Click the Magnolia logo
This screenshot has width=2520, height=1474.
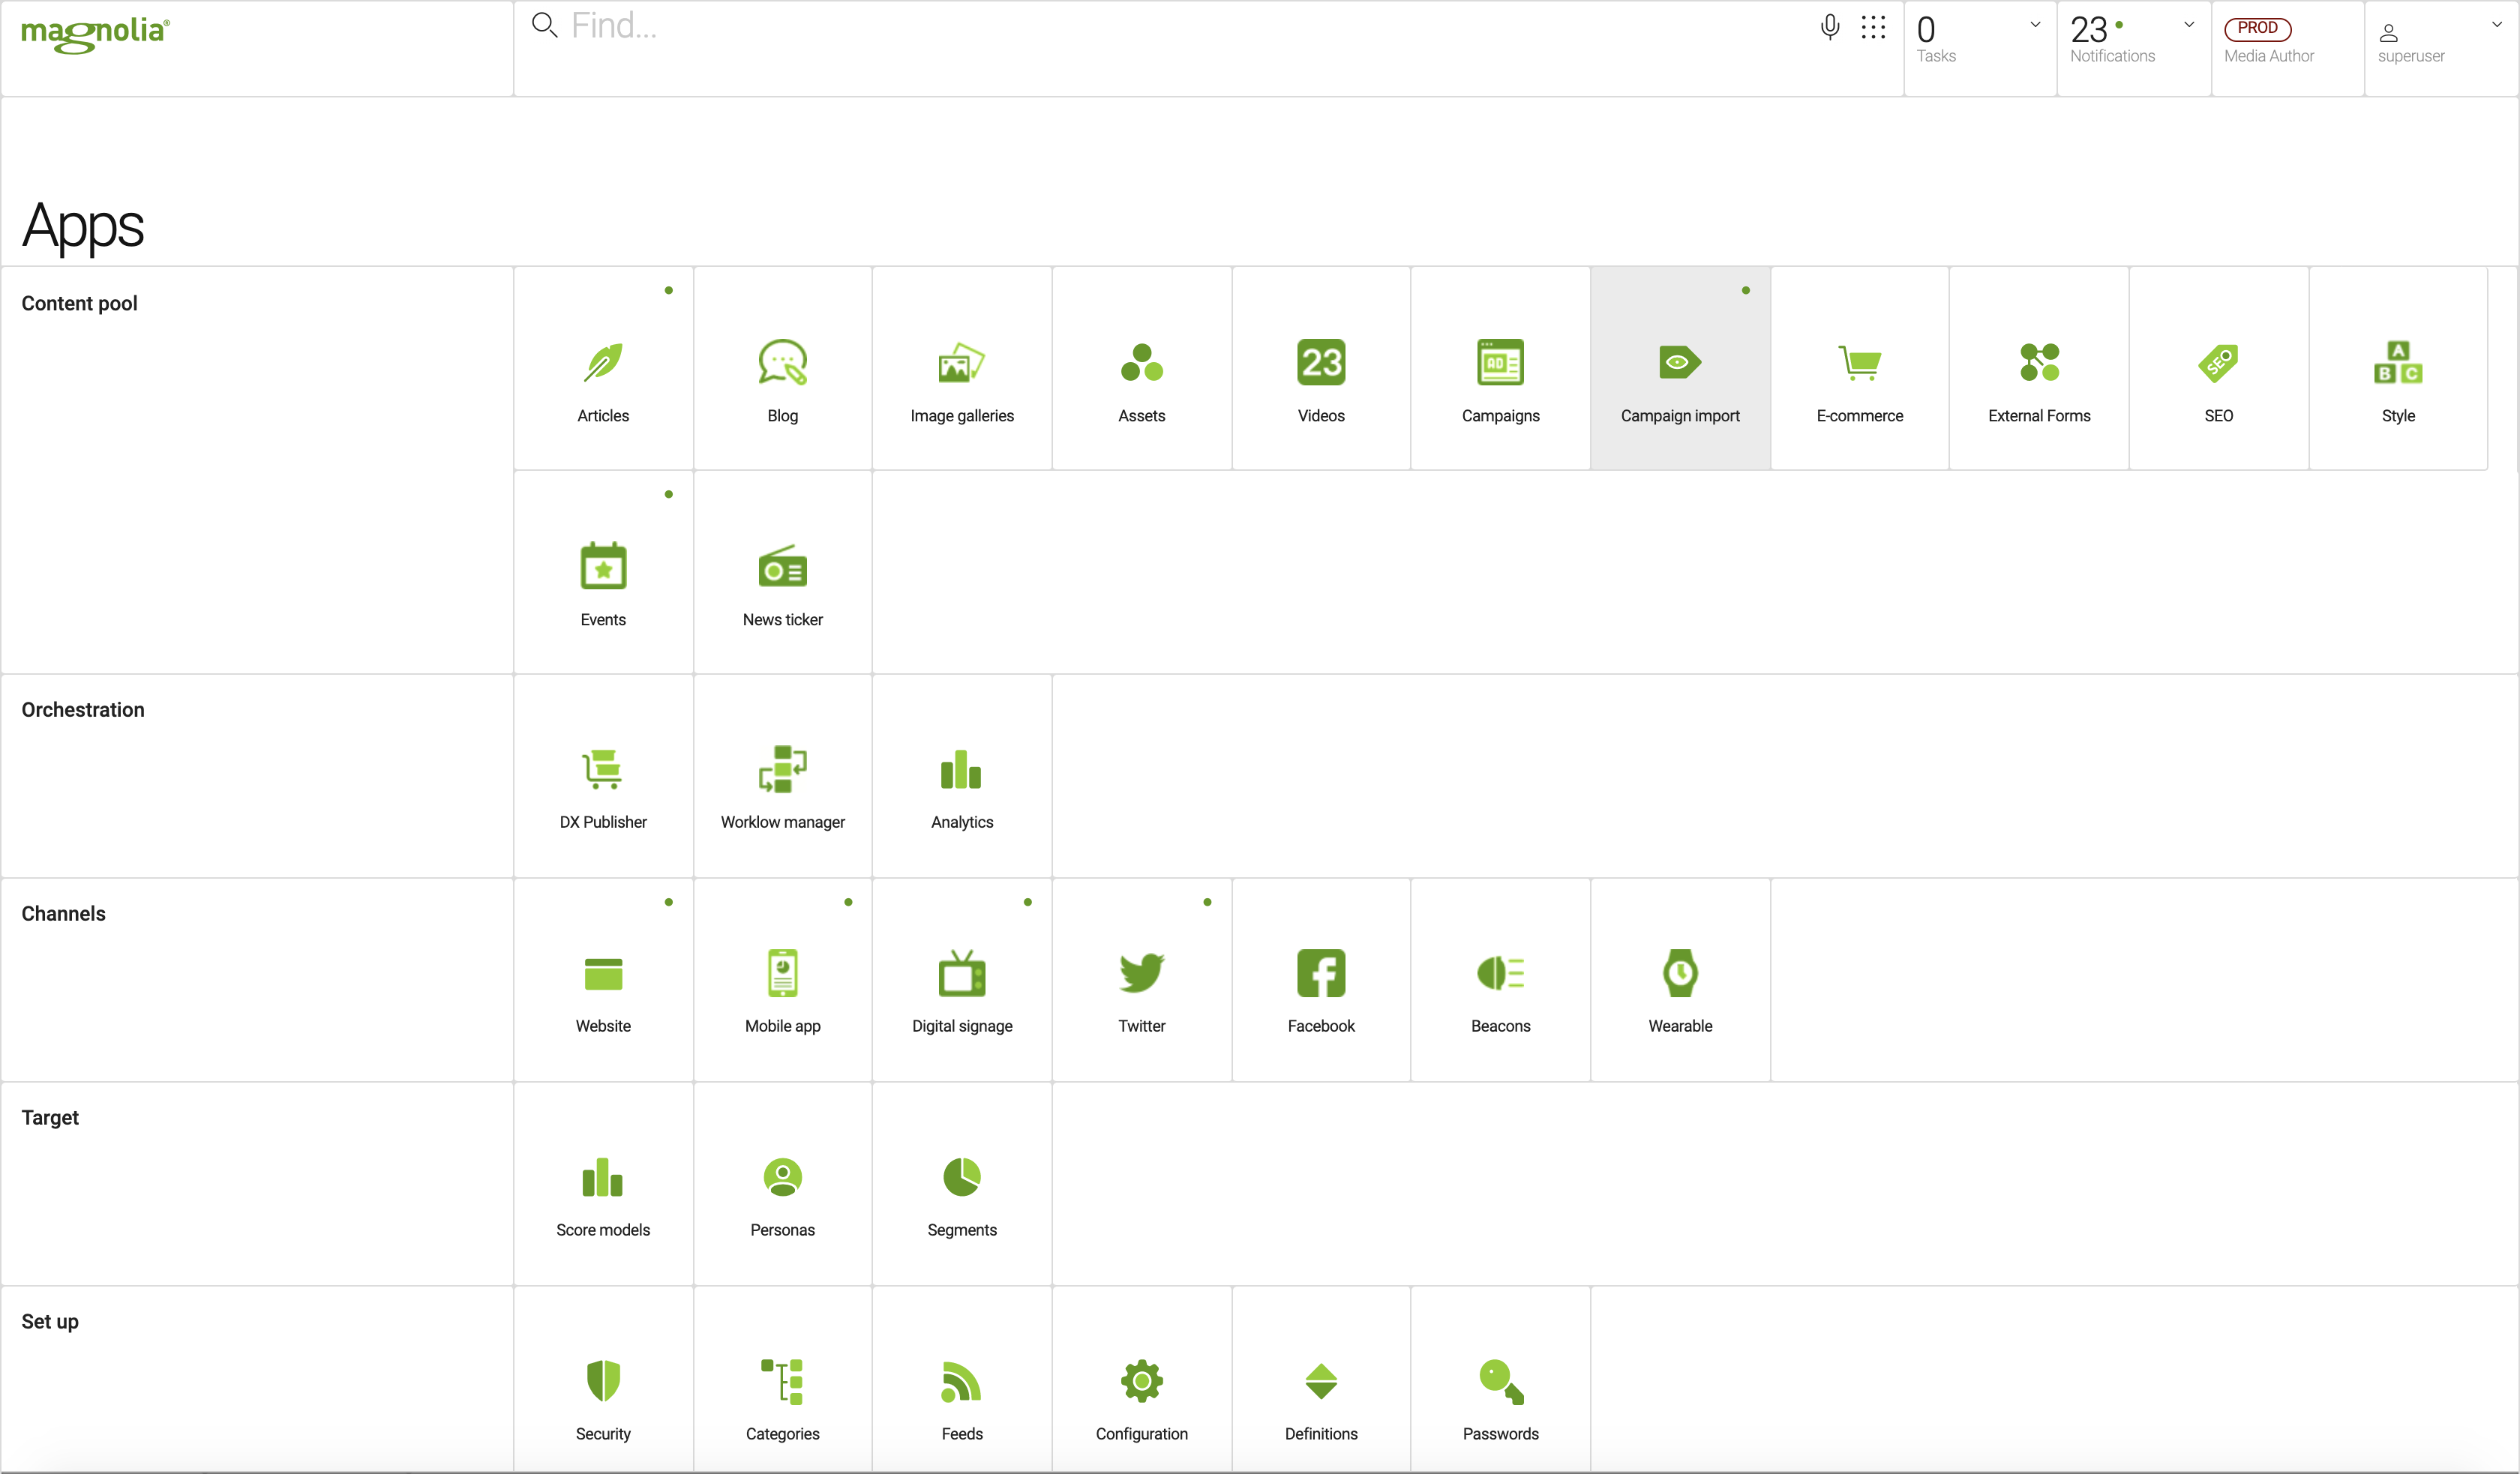[x=96, y=34]
